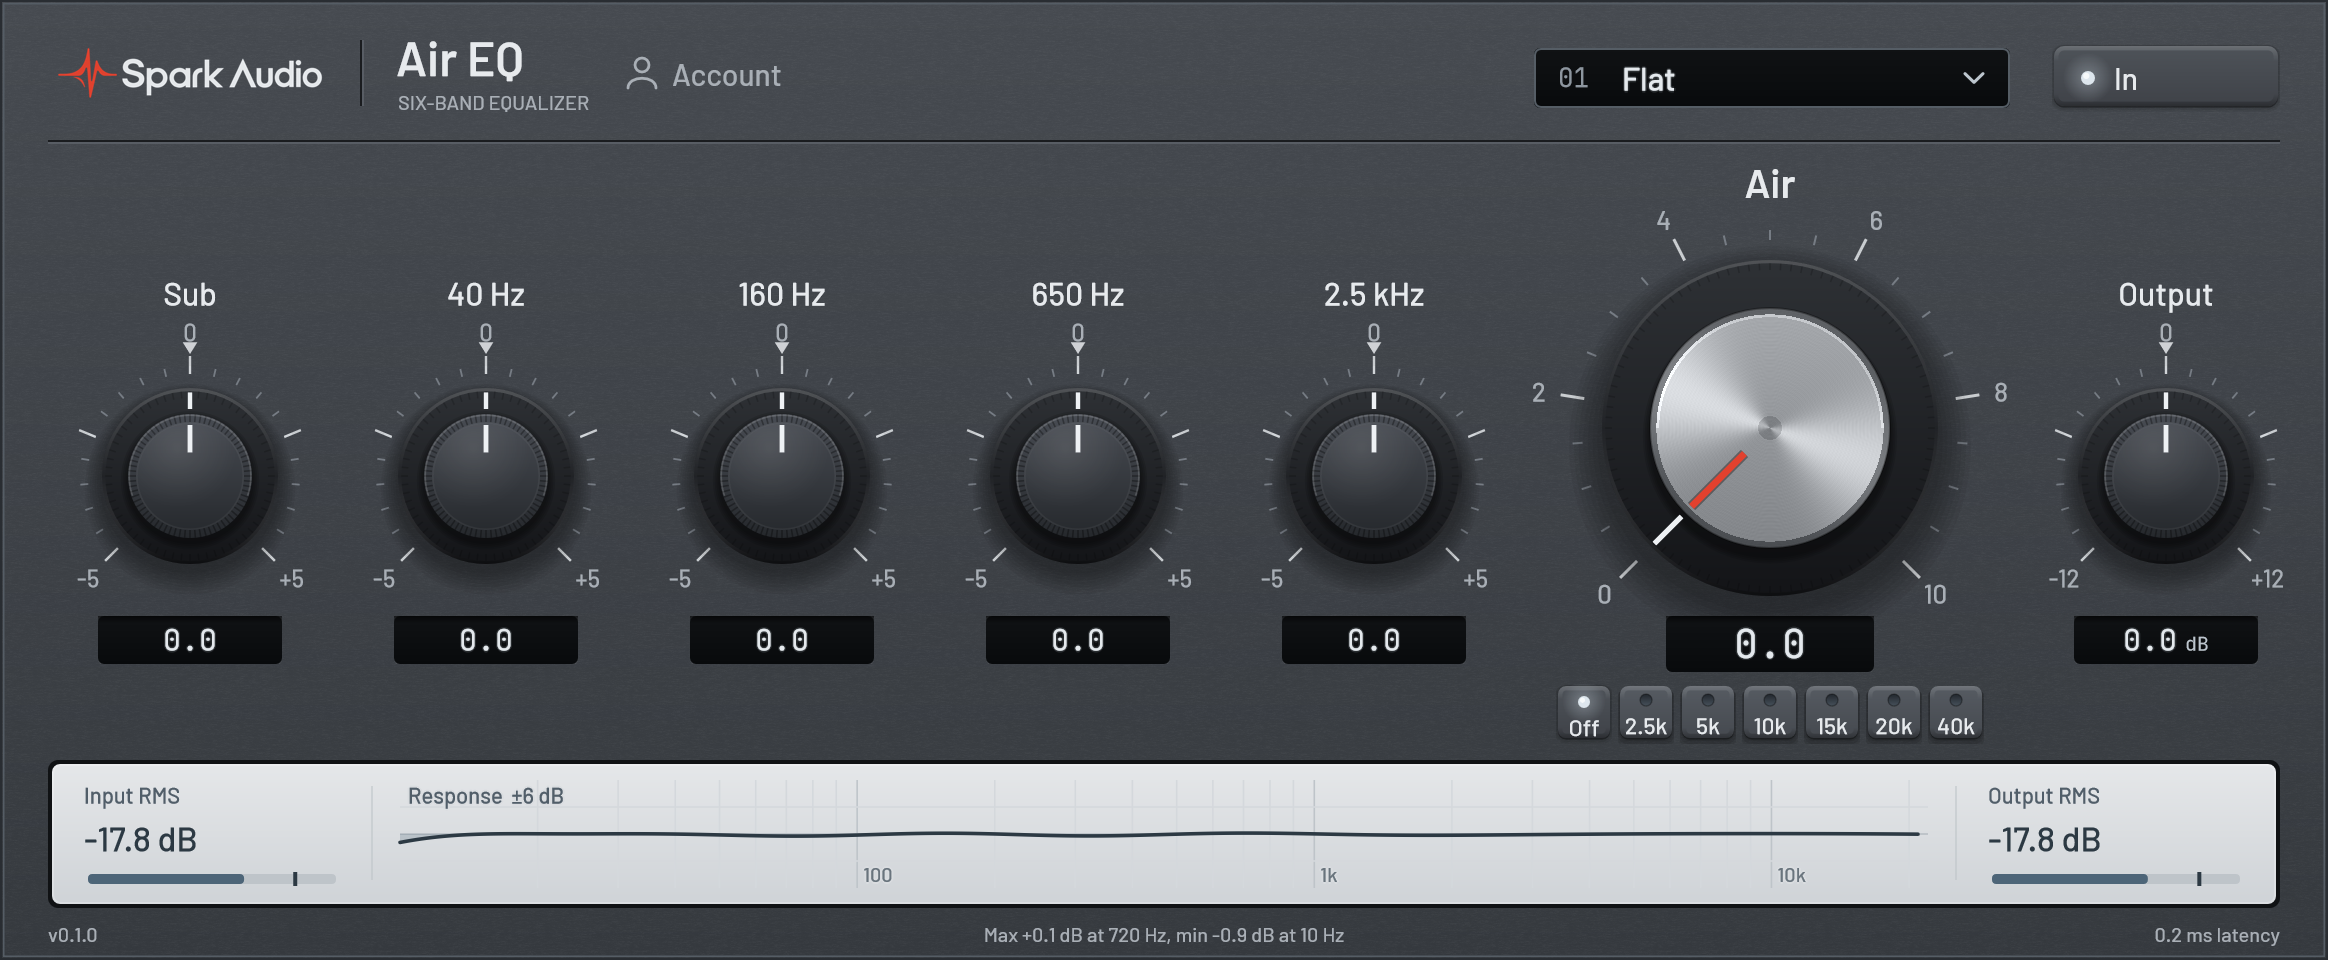This screenshot has height=960, width=2328.
Task: Click the Output gain knob
Action: (x=2166, y=476)
